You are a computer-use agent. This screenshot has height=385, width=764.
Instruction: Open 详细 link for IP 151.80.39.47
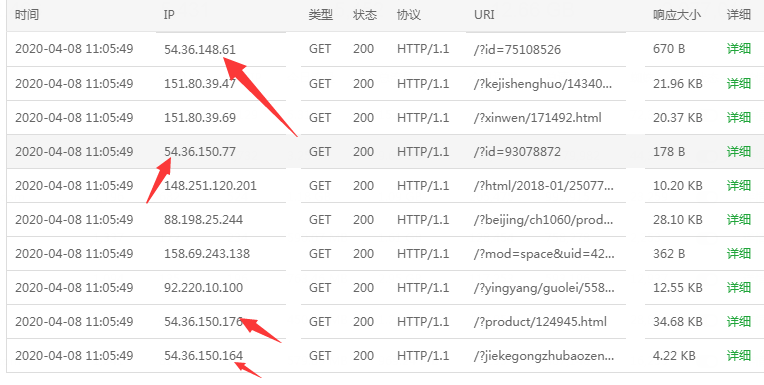739,83
